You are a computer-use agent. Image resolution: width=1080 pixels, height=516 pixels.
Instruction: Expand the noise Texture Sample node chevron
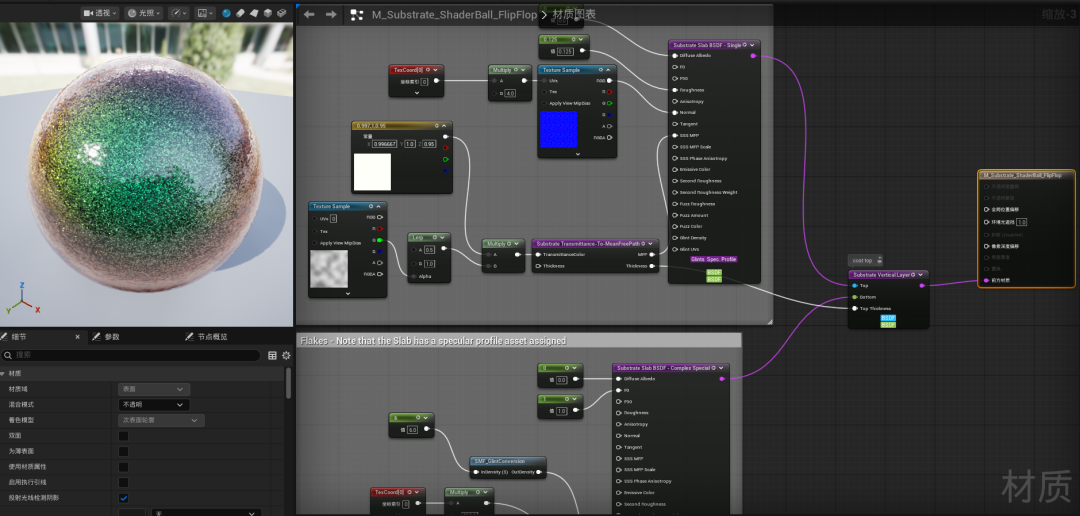348,293
